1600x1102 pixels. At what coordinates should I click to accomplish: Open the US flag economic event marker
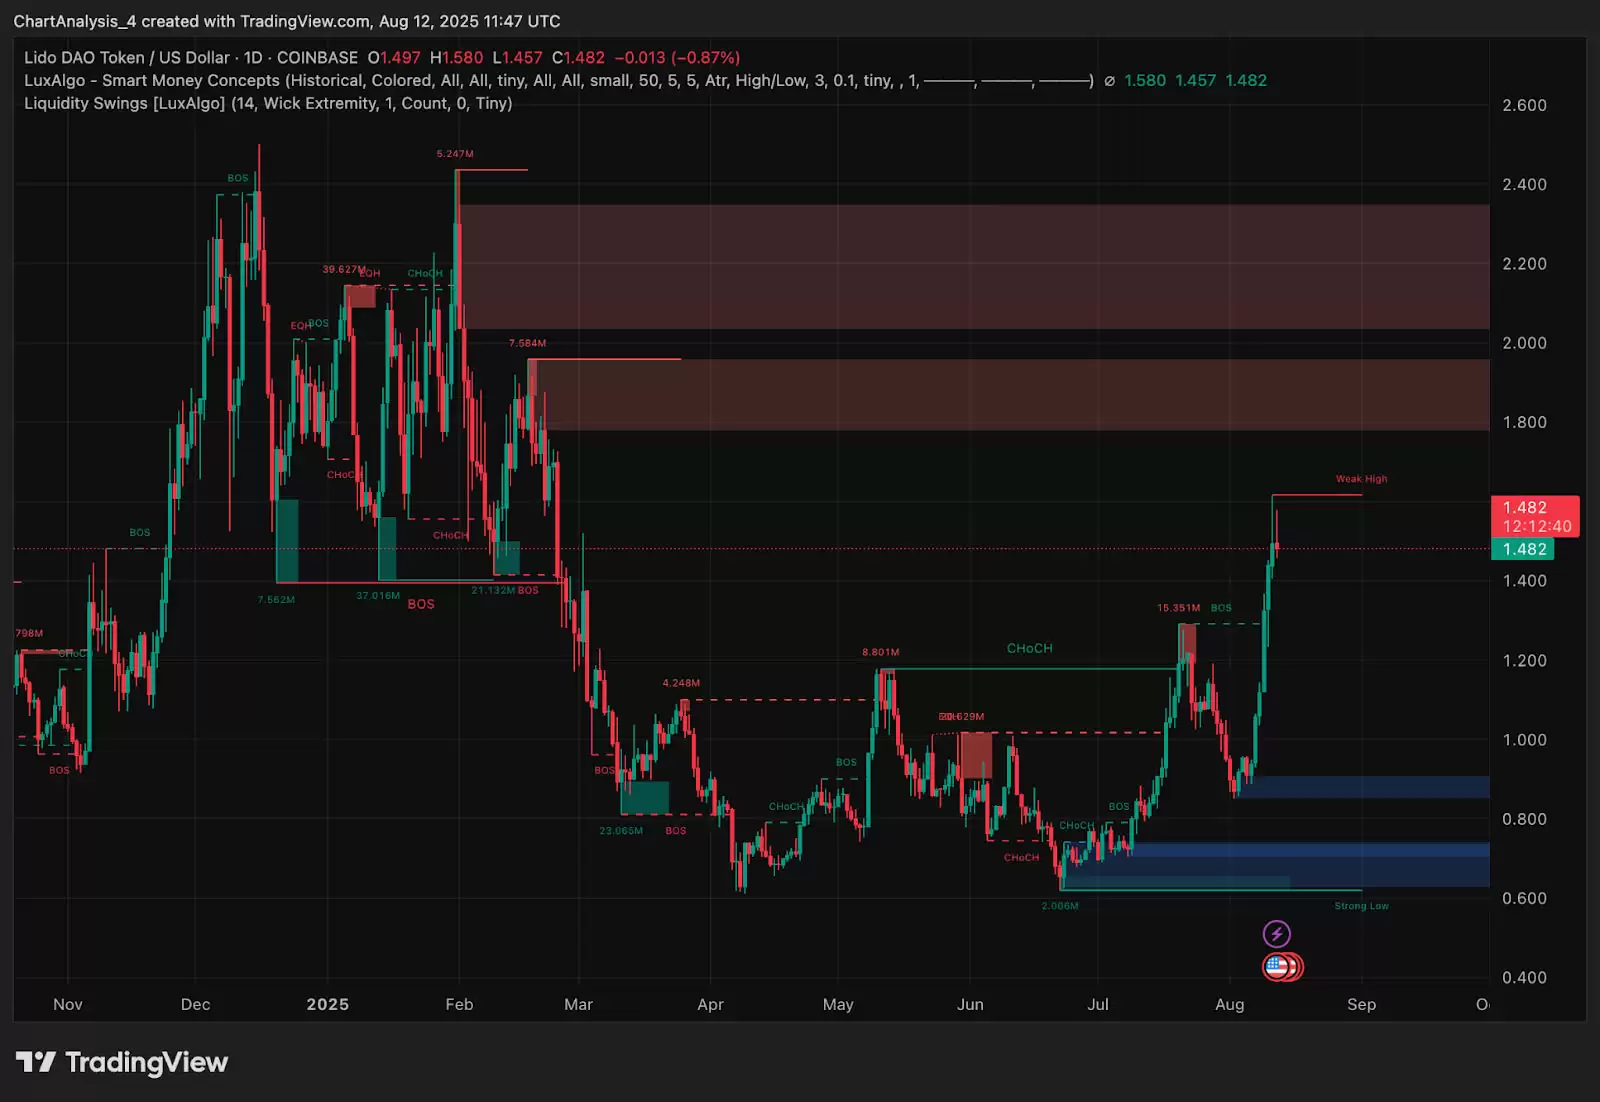click(x=1276, y=967)
